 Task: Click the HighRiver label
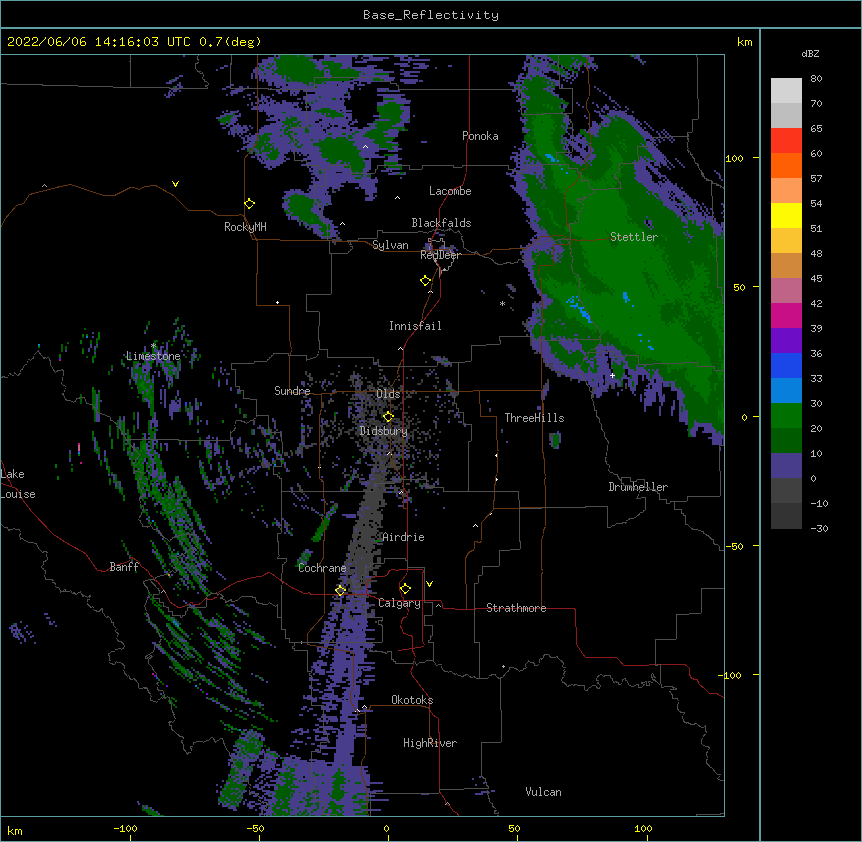coord(430,743)
